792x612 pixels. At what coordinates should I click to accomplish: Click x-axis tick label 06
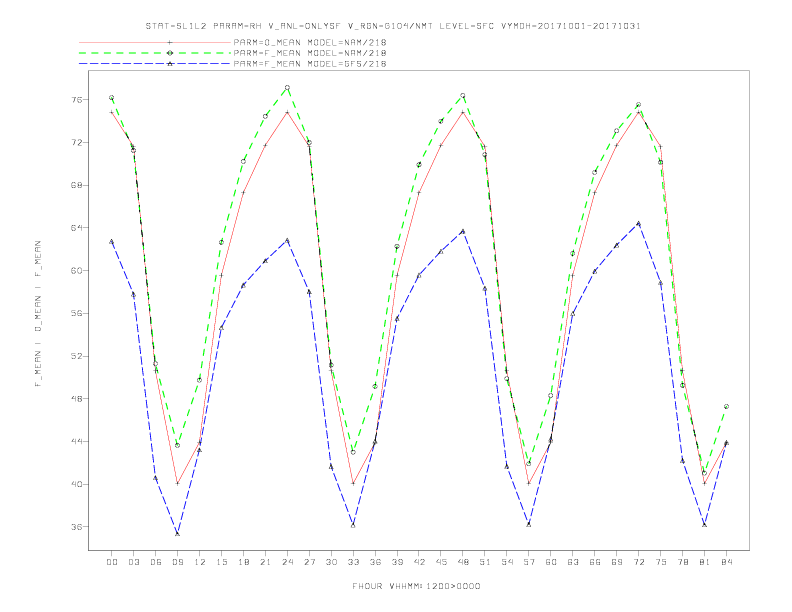tap(156, 562)
